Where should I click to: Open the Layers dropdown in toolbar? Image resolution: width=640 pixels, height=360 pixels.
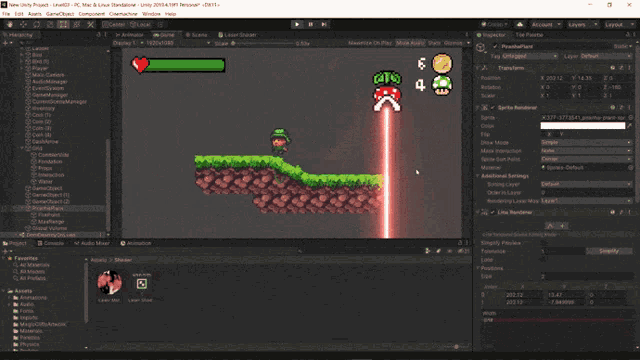click(x=582, y=24)
